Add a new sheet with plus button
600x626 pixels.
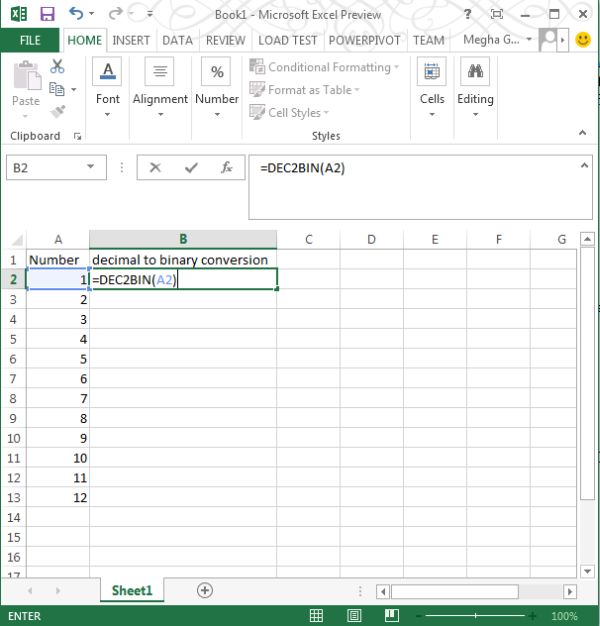click(204, 590)
